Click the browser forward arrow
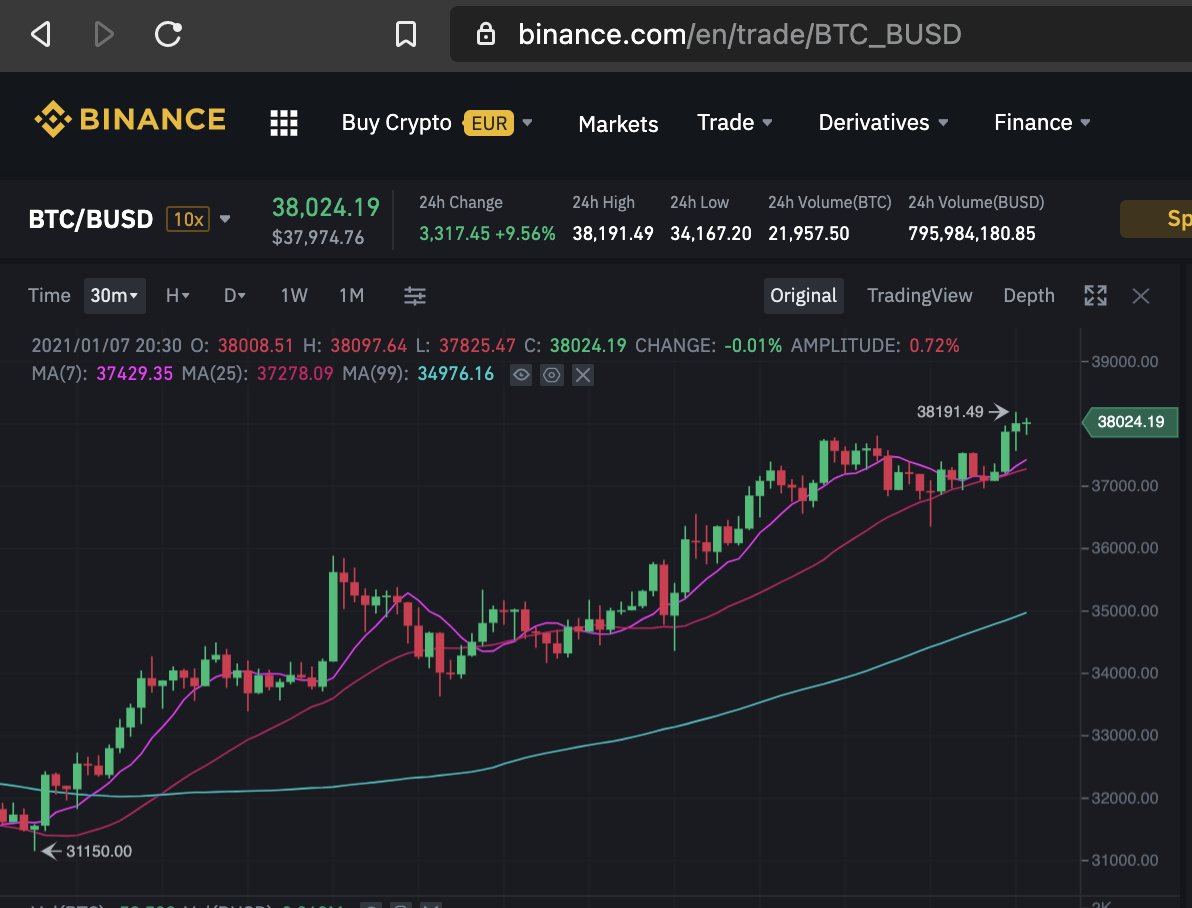 tap(103, 34)
